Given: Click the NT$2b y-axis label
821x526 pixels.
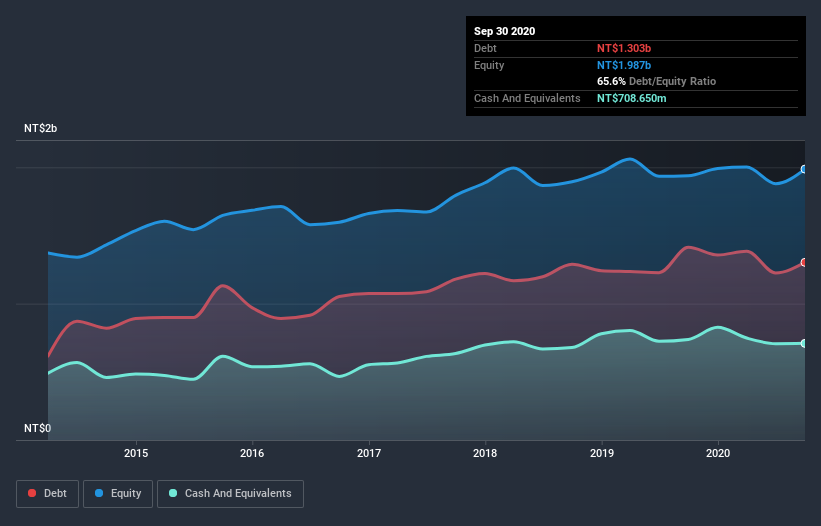Looking at the screenshot, I should click(x=40, y=128).
